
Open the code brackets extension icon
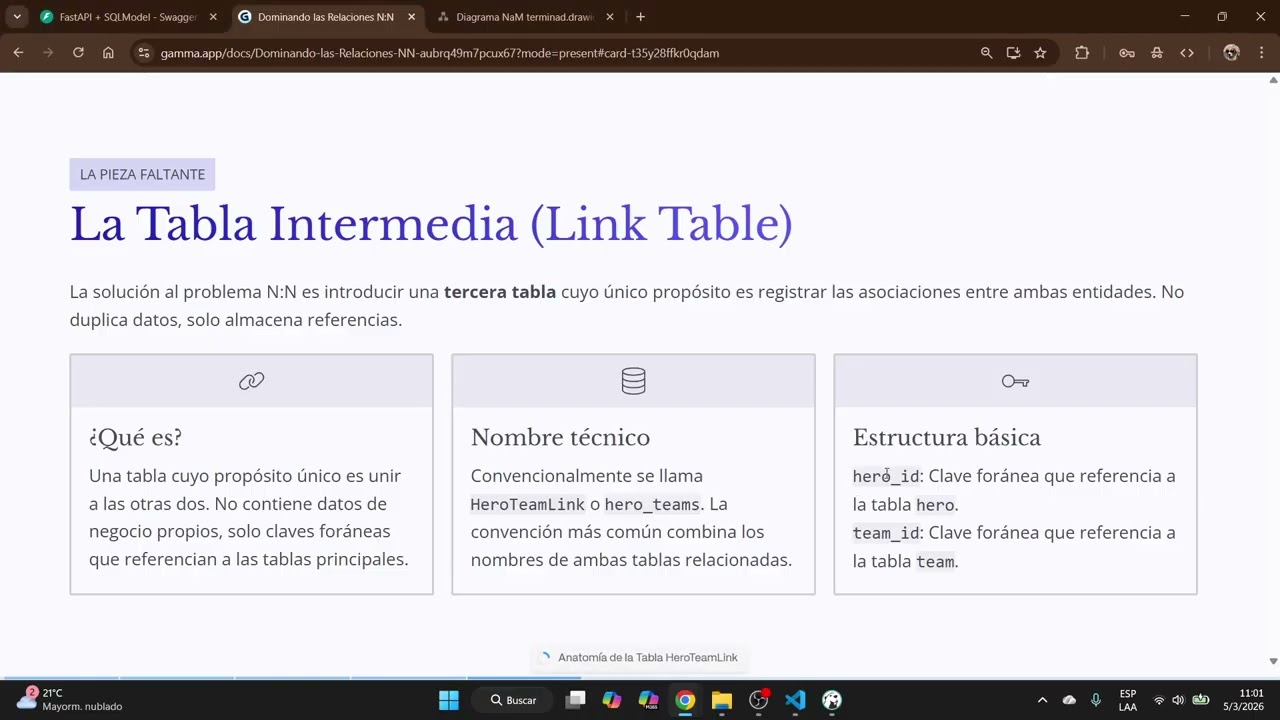(x=1187, y=53)
